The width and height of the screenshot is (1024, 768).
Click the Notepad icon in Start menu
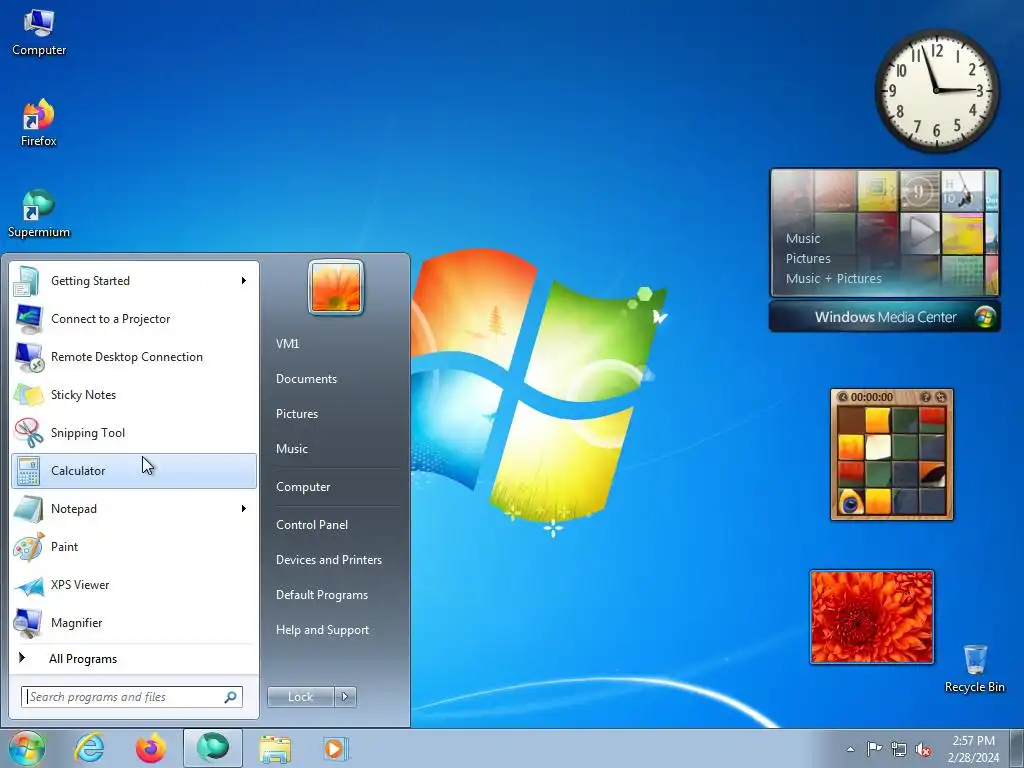pyautogui.click(x=28, y=509)
